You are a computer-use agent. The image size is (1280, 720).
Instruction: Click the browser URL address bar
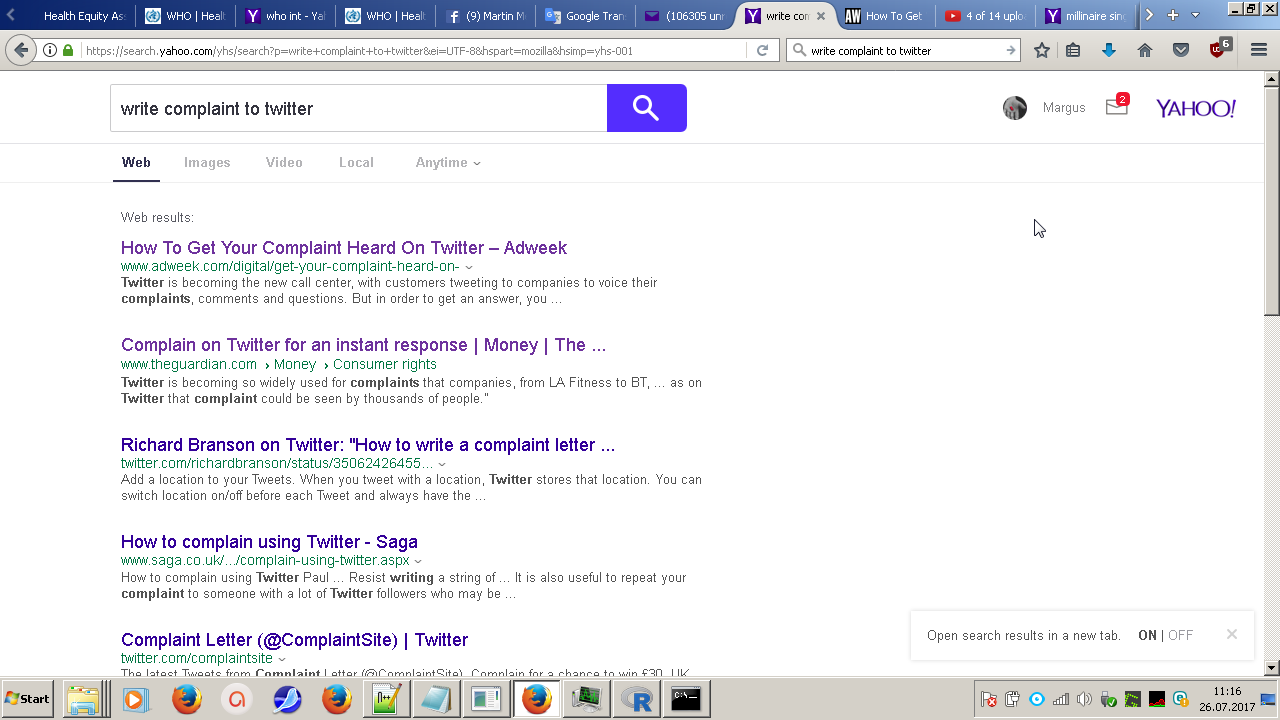(411, 50)
